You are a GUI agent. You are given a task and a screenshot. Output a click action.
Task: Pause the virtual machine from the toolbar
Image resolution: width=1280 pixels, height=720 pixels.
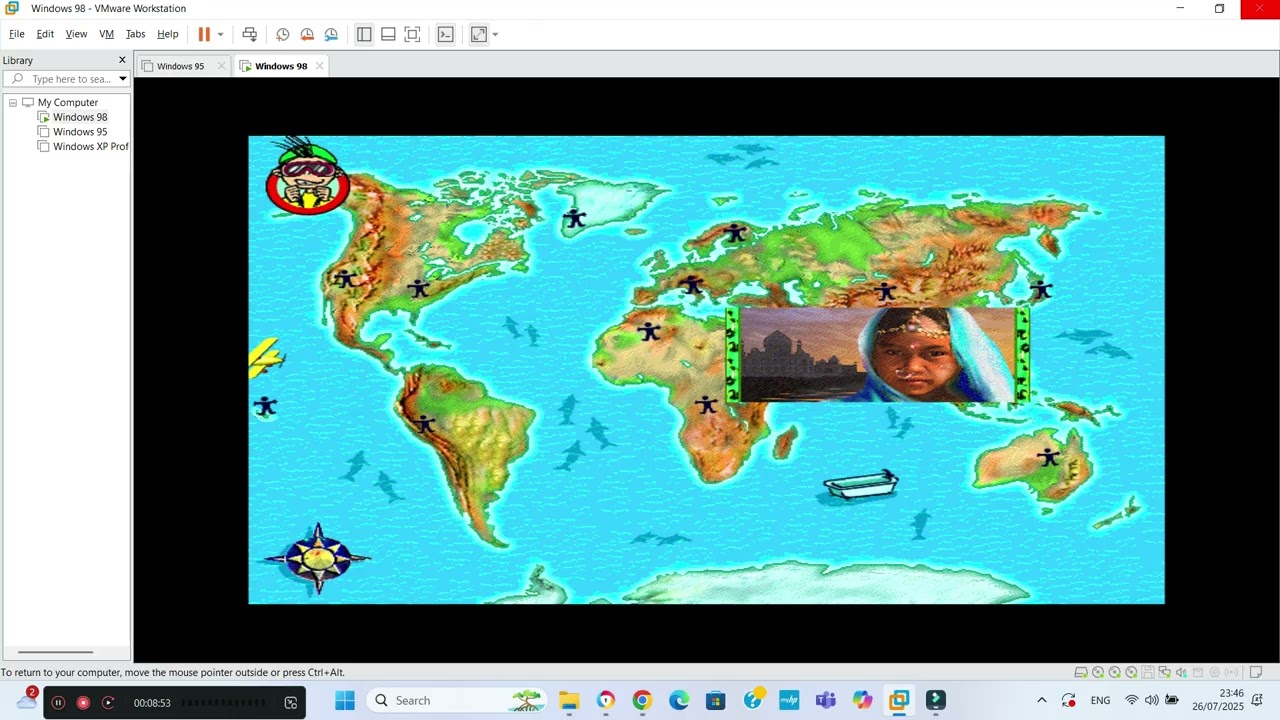click(x=204, y=34)
